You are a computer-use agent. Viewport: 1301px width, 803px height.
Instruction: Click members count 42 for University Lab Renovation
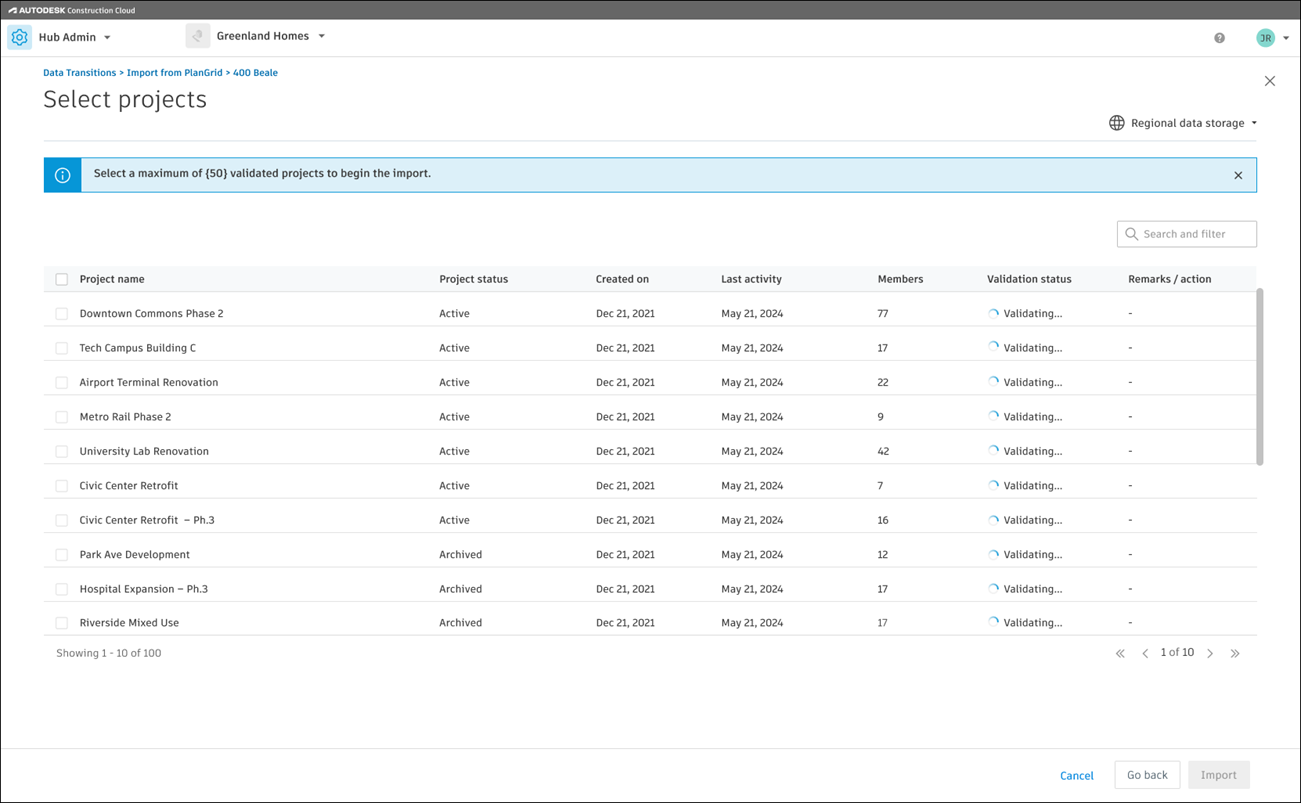pos(883,451)
